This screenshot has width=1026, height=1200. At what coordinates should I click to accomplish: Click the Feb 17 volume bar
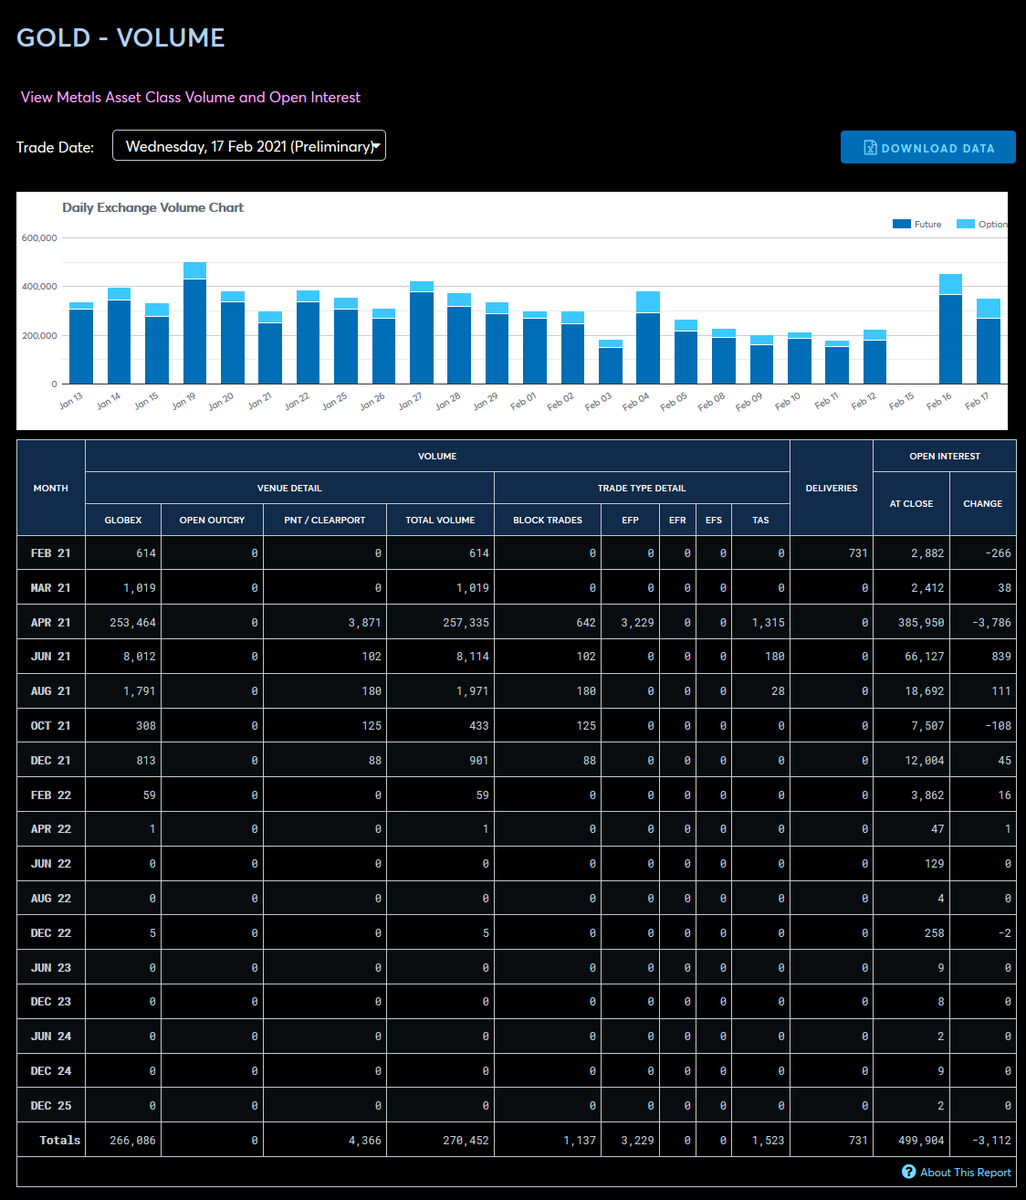(x=988, y=341)
